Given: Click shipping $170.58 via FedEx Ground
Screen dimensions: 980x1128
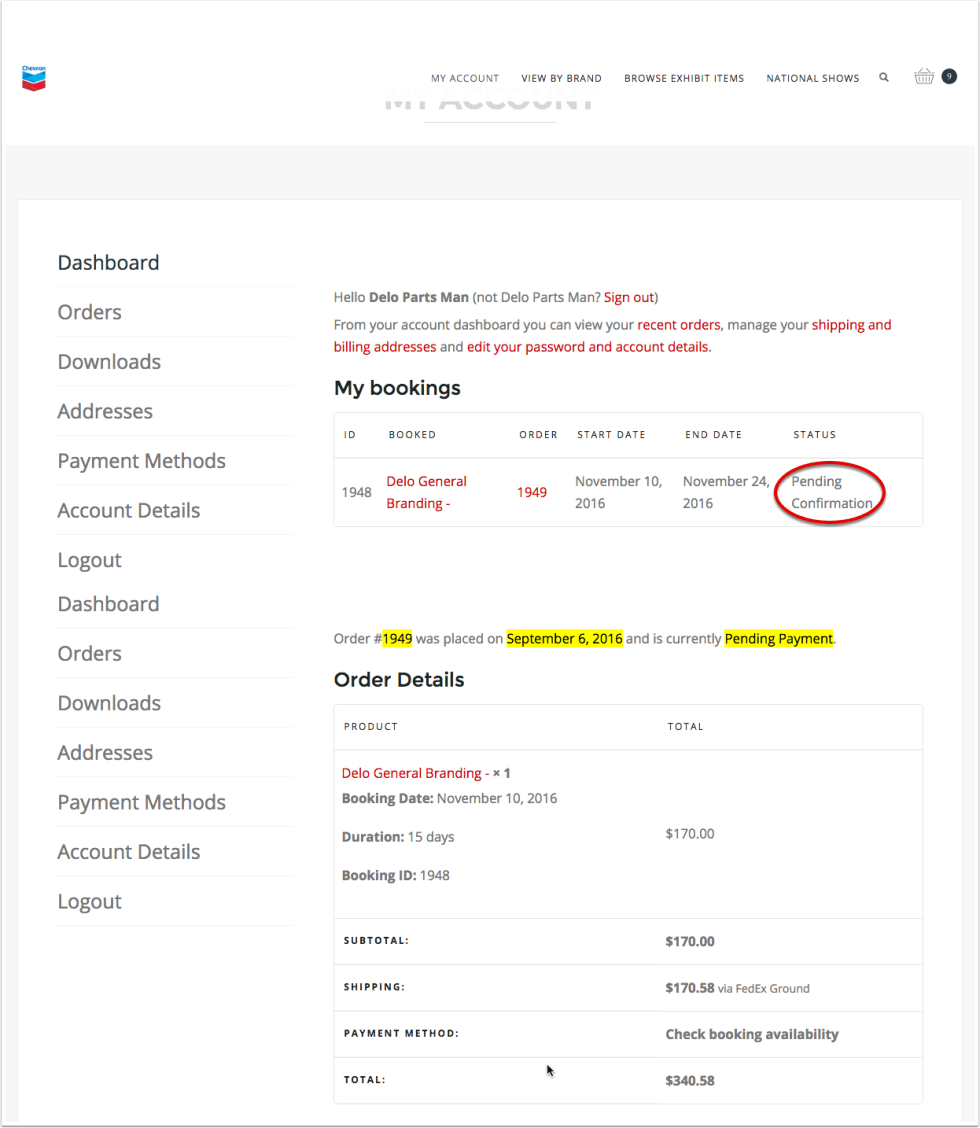Looking at the screenshot, I should coord(738,988).
